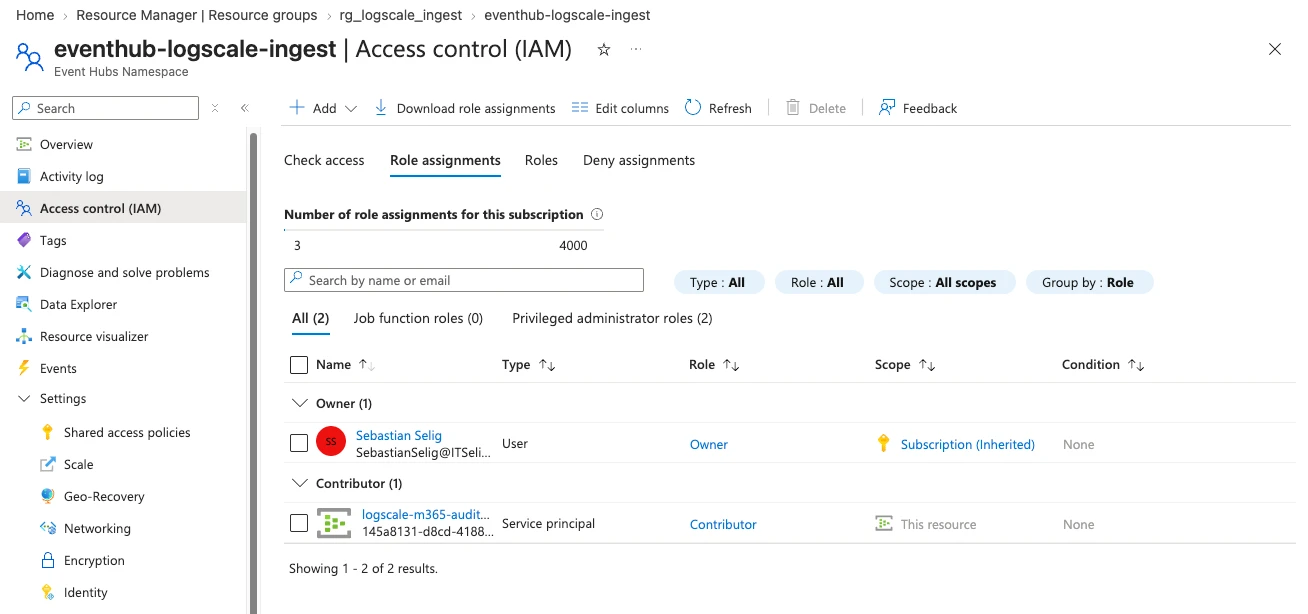Open the Group by : Role filter
The width and height of the screenshot is (1308, 614).
tap(1089, 282)
